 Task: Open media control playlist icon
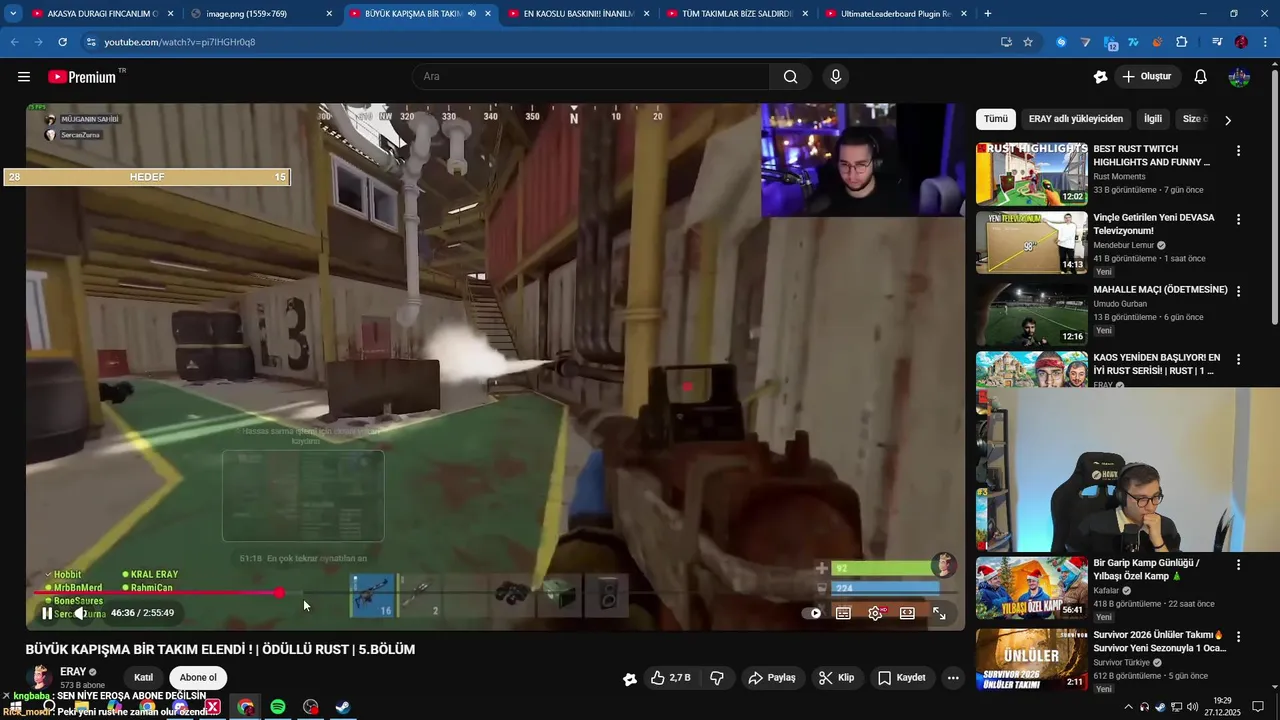point(1217,42)
